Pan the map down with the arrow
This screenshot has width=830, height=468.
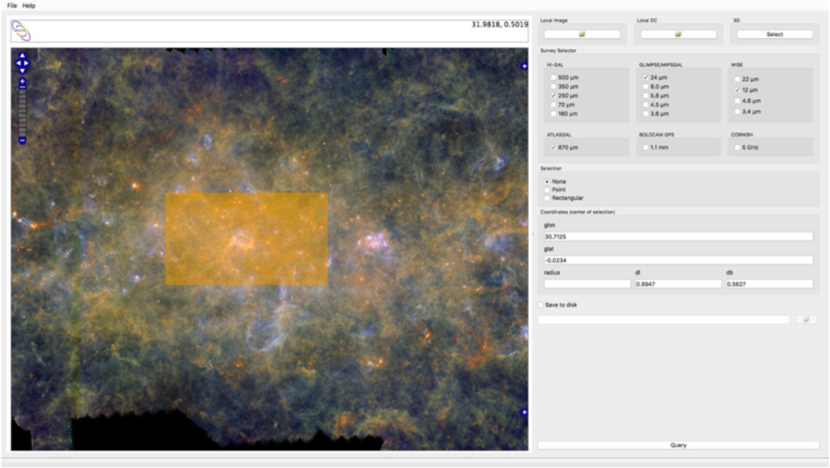click(x=22, y=70)
